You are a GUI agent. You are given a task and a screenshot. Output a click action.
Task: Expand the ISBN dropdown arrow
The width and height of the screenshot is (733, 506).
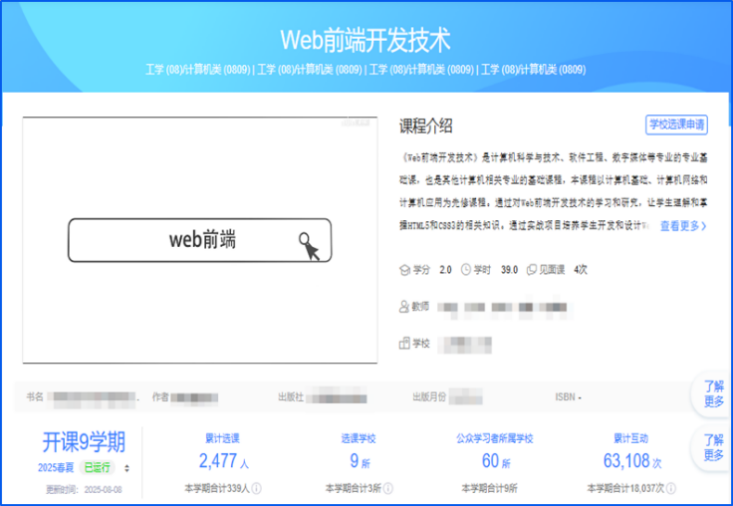(x=579, y=397)
